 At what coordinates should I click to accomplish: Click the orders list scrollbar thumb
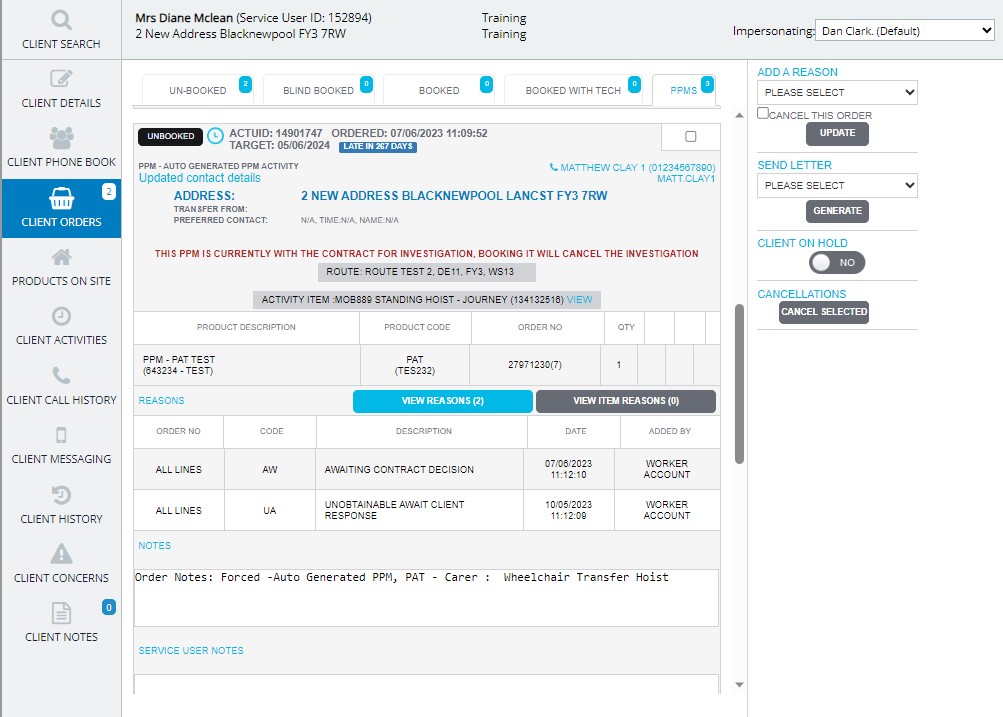[739, 384]
